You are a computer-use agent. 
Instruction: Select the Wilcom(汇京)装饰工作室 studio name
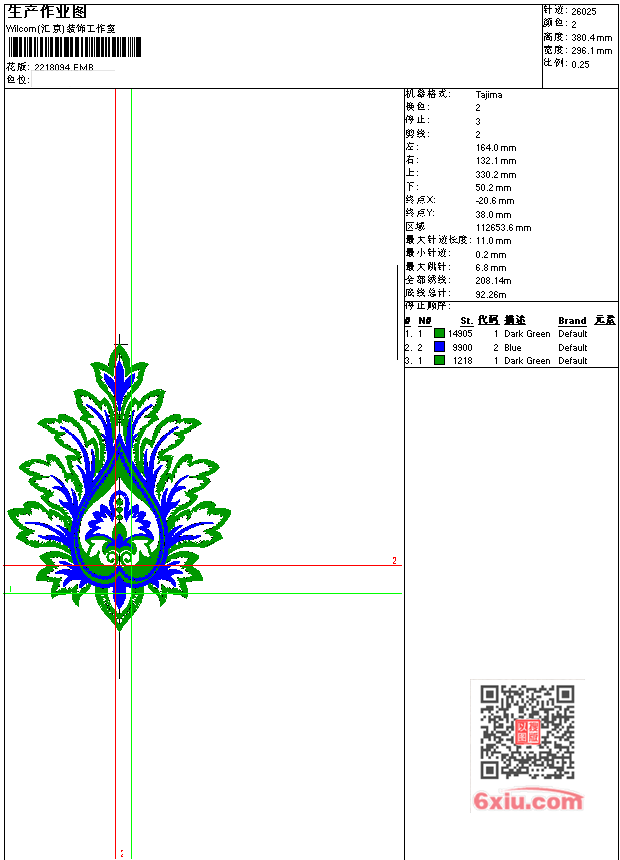click(x=61, y=29)
